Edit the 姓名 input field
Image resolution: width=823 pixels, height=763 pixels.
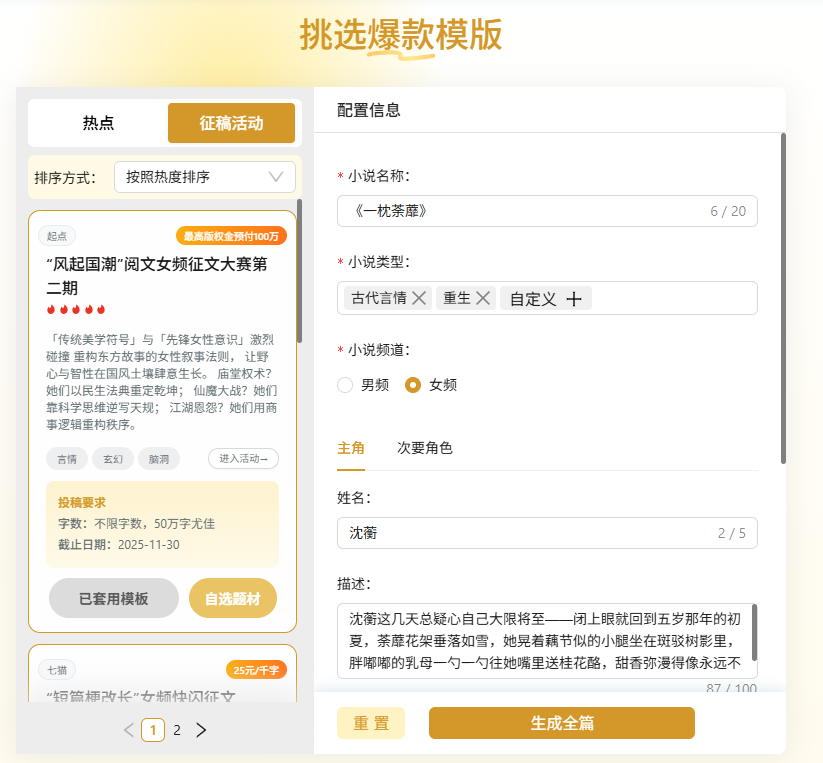pyautogui.click(x=547, y=533)
